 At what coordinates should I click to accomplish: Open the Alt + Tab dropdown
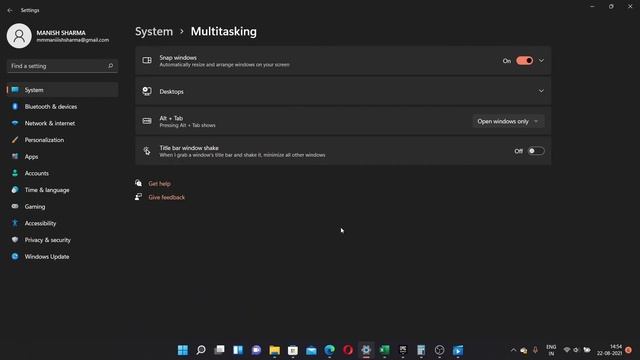[x=508, y=121]
